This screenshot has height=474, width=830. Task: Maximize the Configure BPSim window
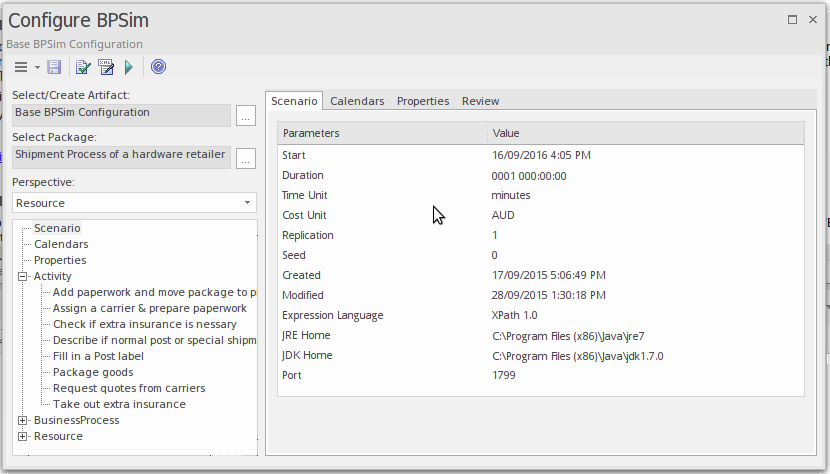coord(792,19)
